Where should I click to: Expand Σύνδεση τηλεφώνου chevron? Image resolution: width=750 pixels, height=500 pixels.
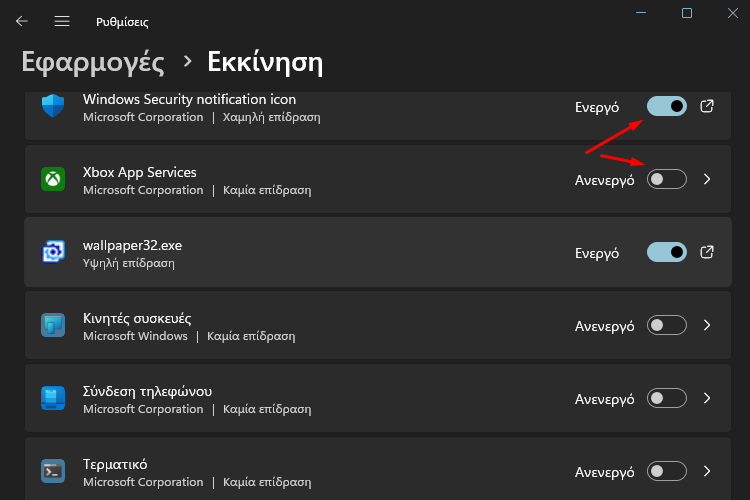pos(707,398)
